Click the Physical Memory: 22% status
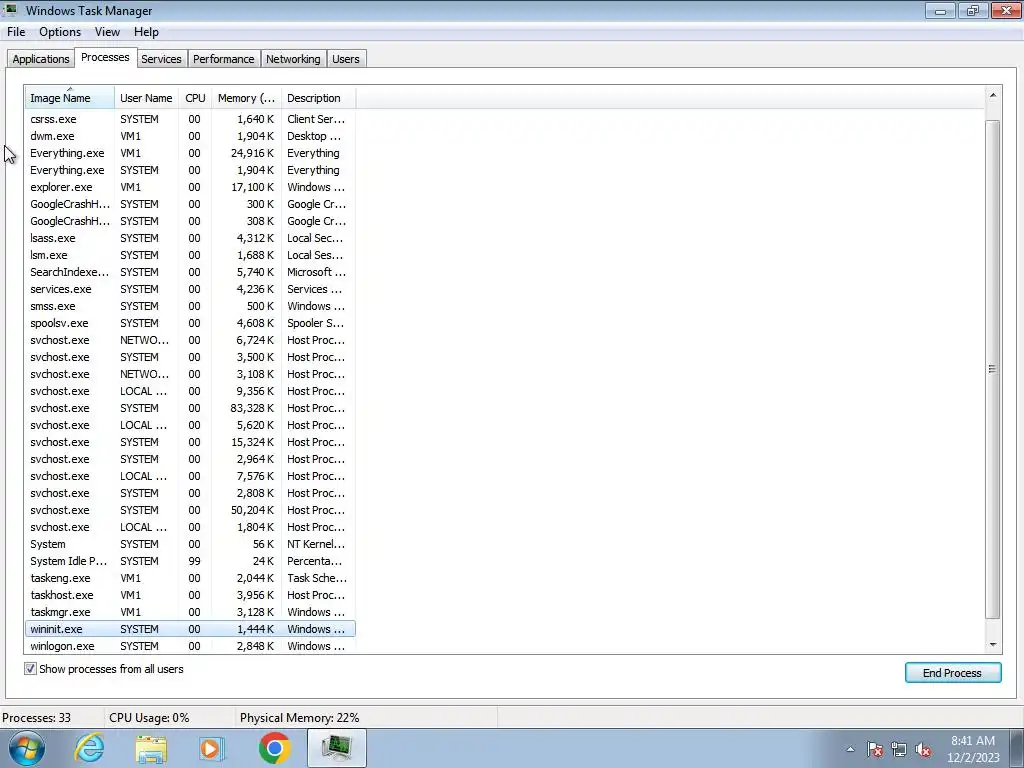 299,718
